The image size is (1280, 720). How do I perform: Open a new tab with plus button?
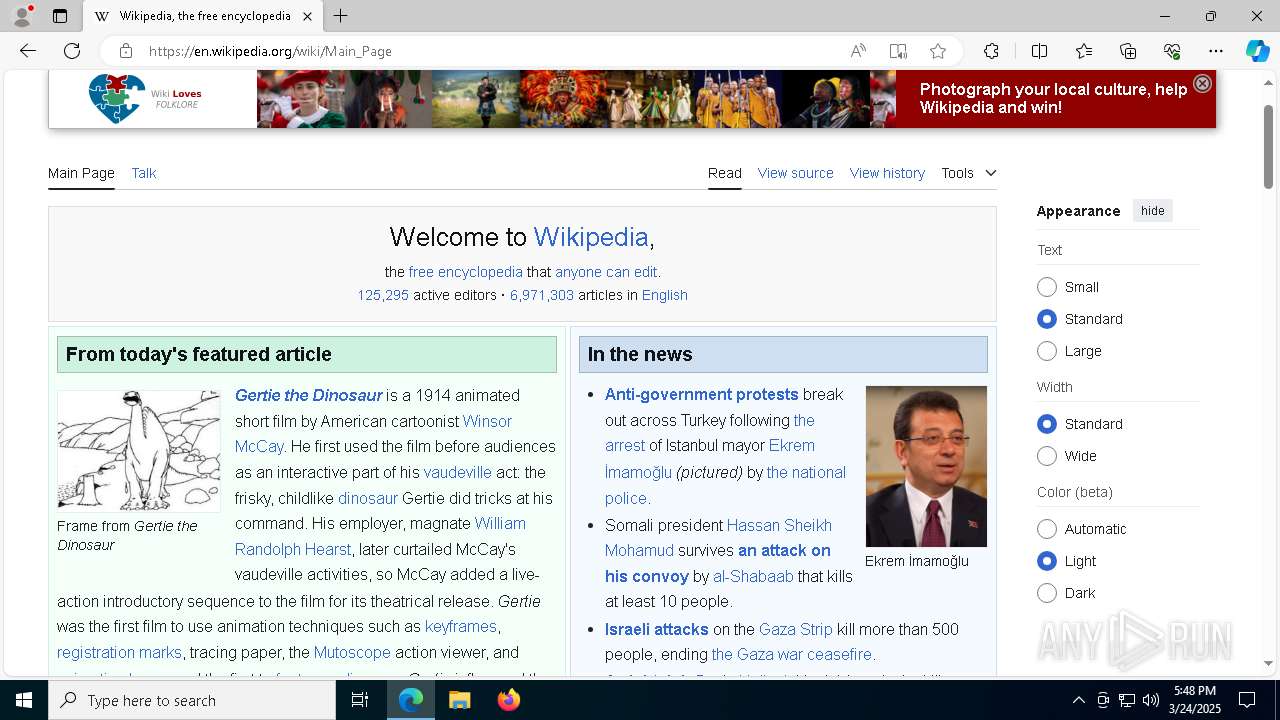tap(340, 16)
